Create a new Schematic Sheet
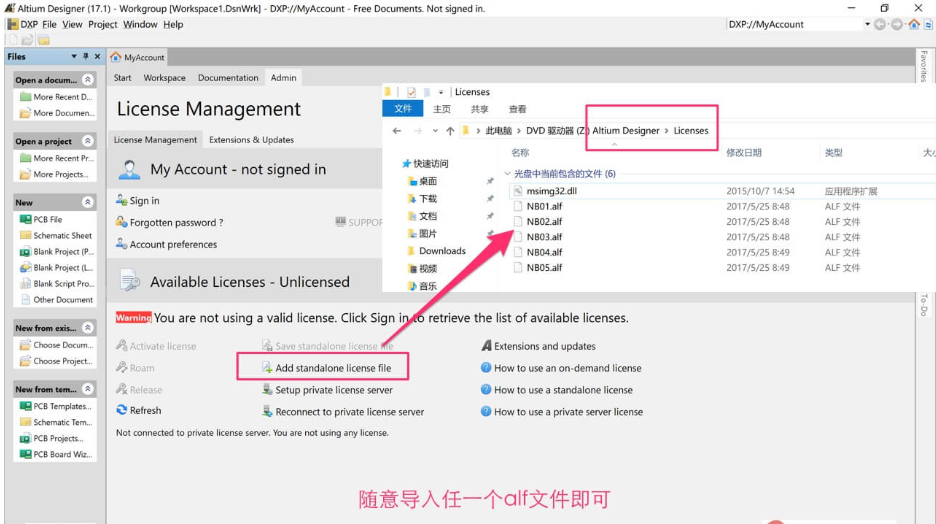This screenshot has width=936, height=524. point(56,235)
